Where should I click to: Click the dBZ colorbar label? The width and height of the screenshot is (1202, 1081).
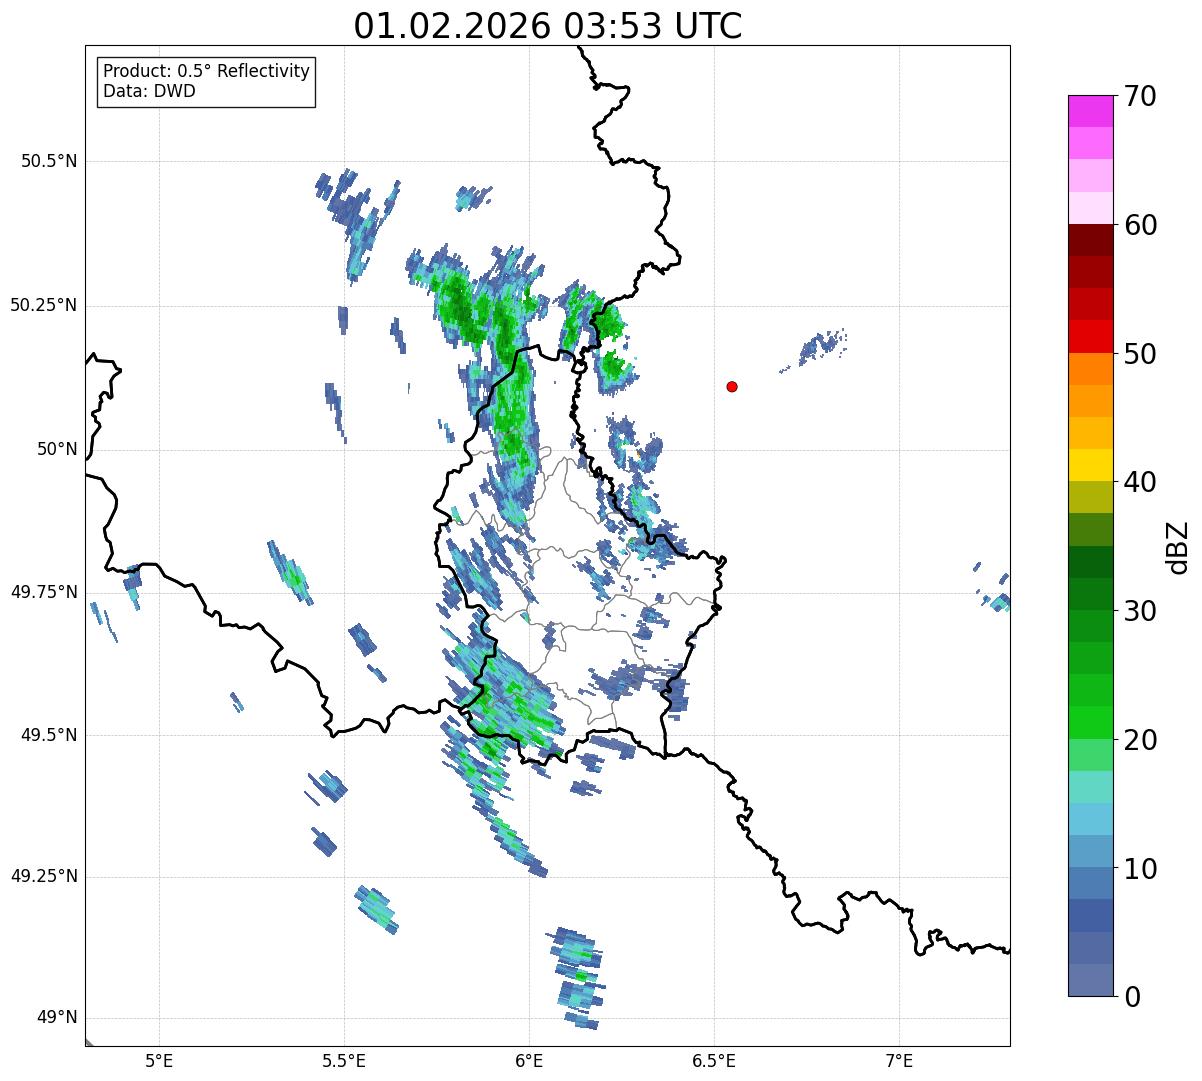click(x=1178, y=547)
